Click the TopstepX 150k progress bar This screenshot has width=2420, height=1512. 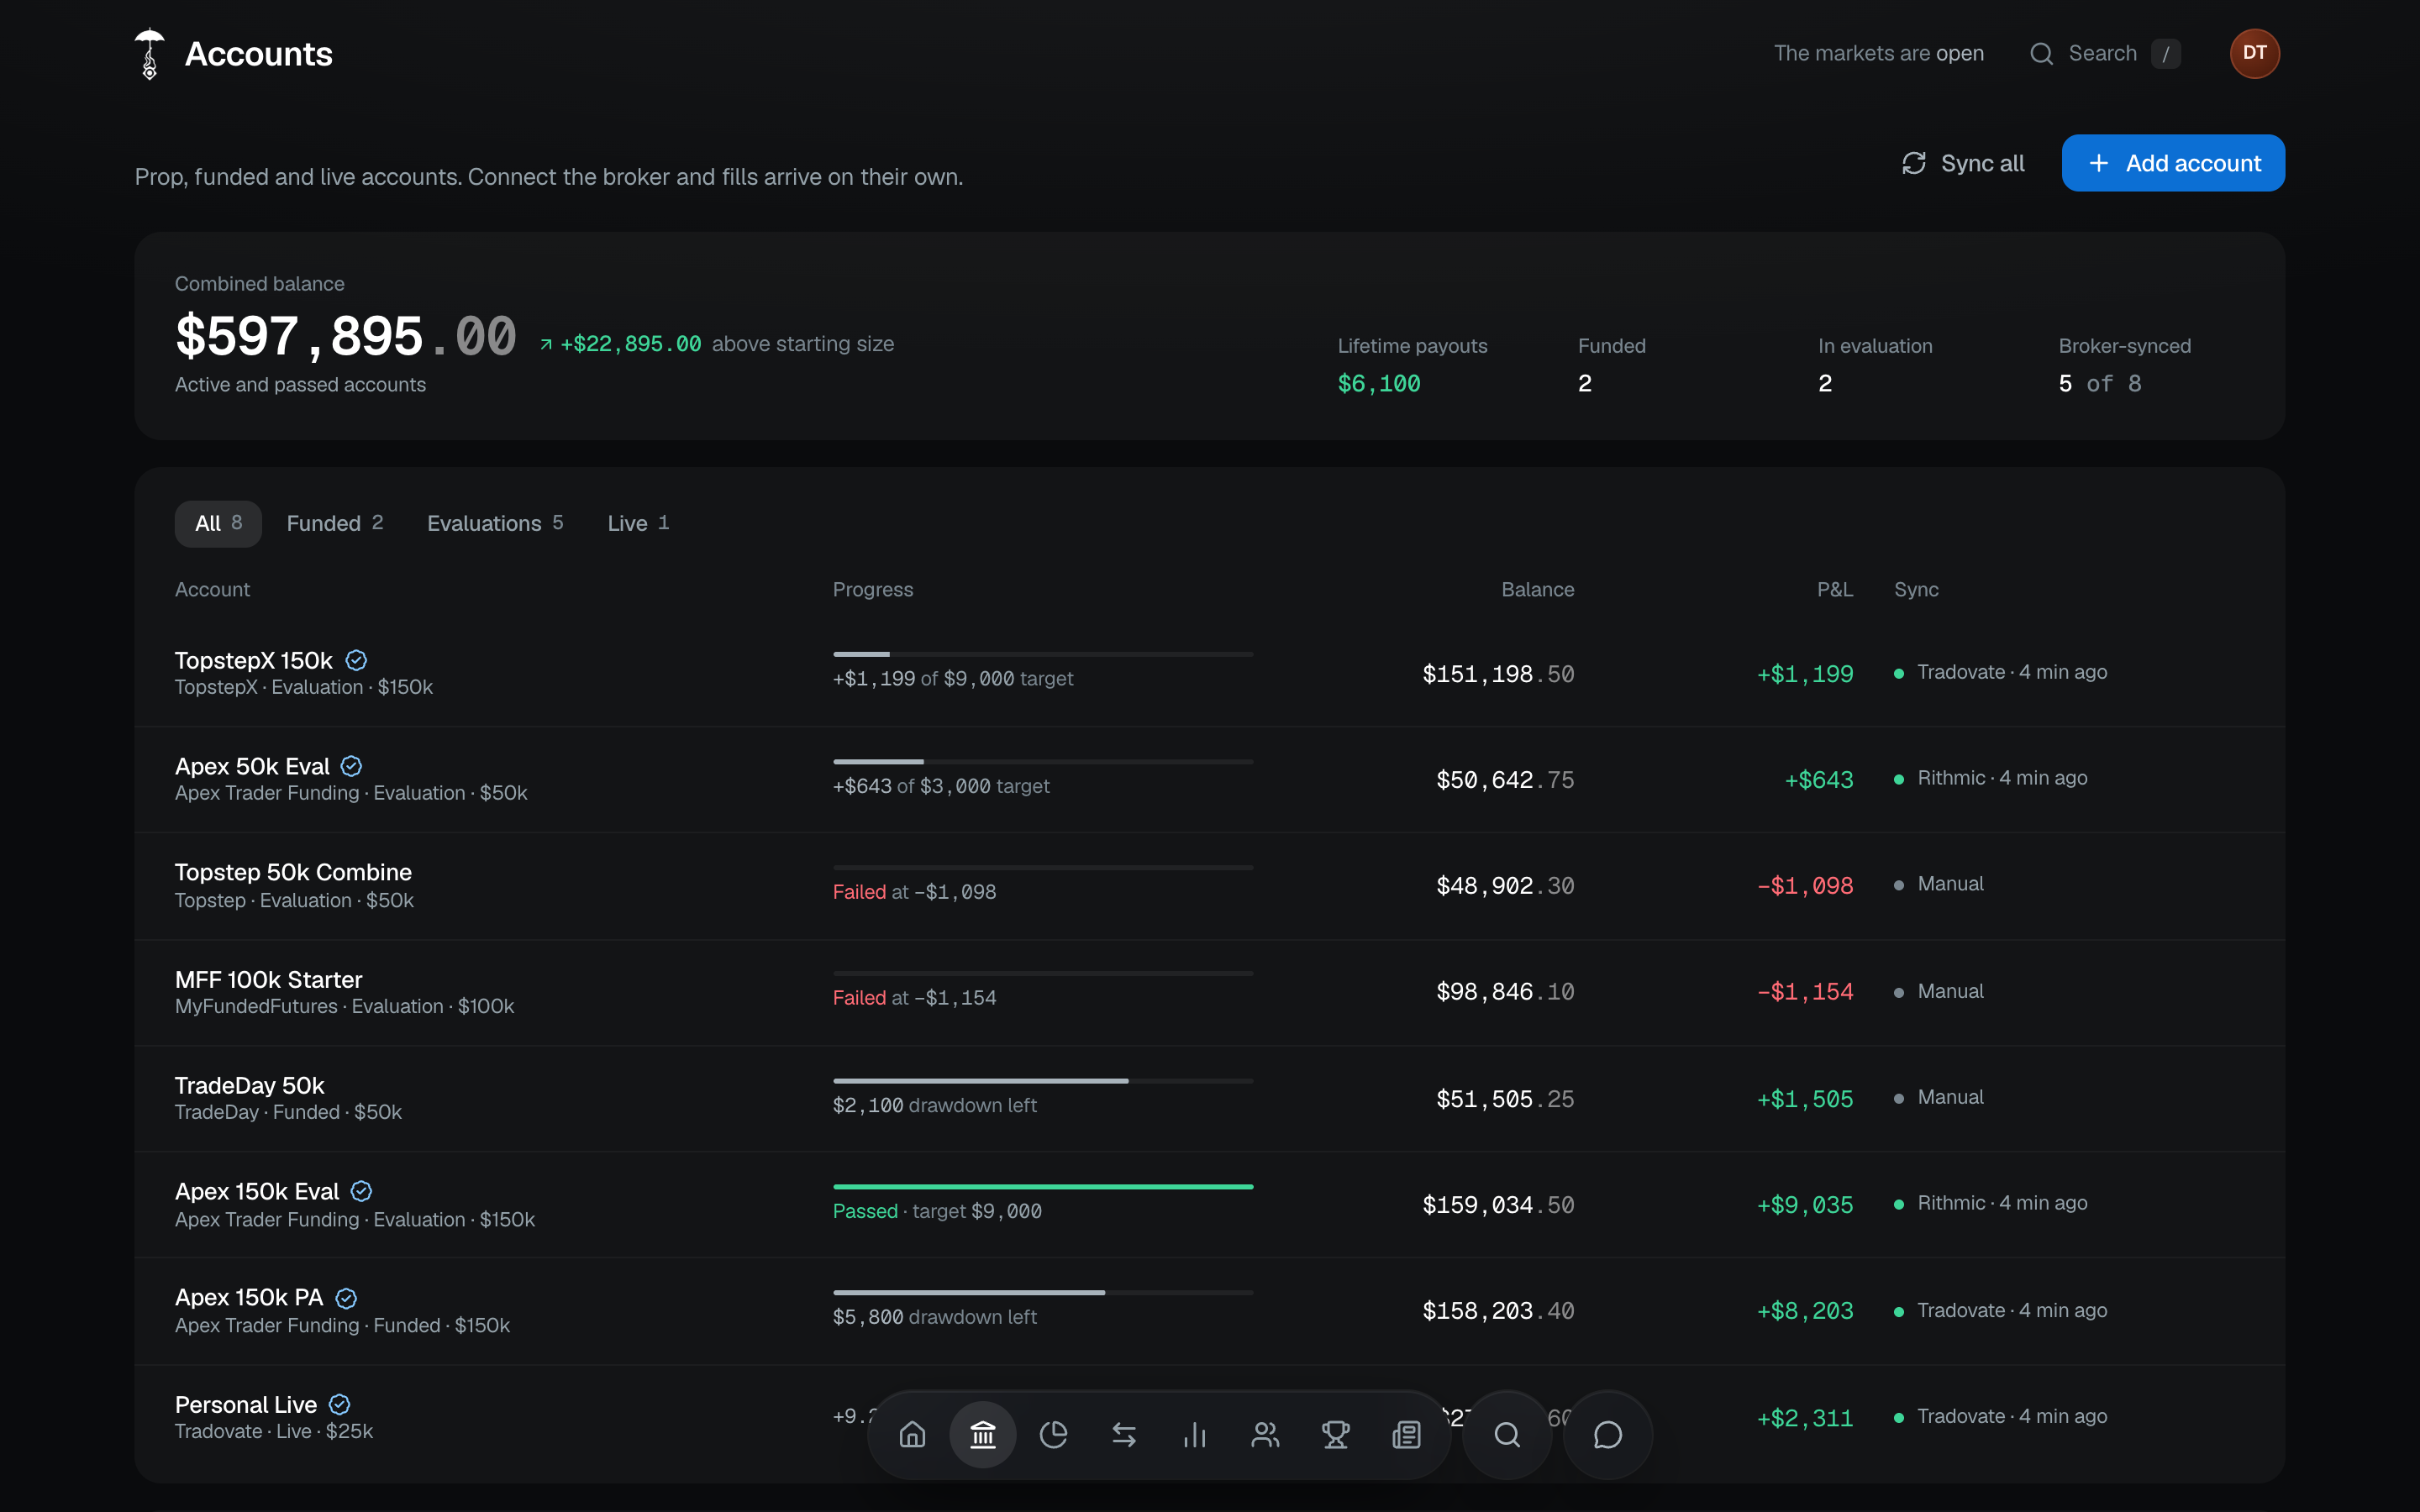(x=1043, y=654)
